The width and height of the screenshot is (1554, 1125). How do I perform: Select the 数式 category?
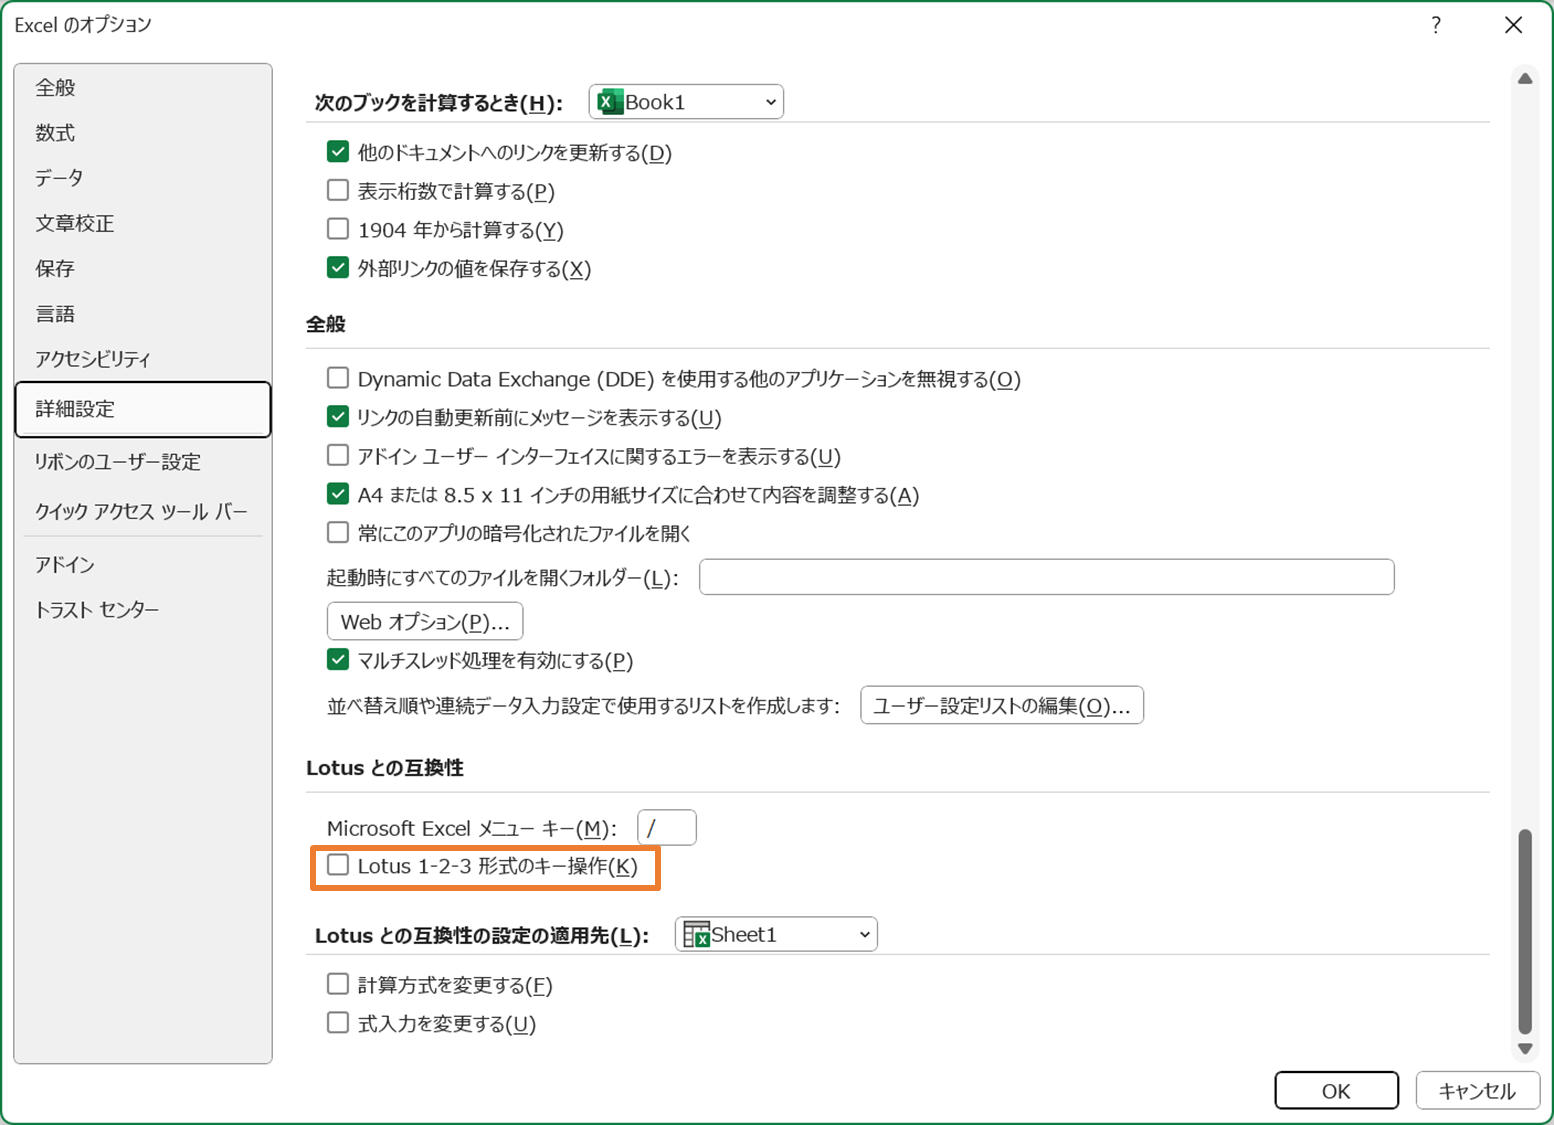[143, 133]
